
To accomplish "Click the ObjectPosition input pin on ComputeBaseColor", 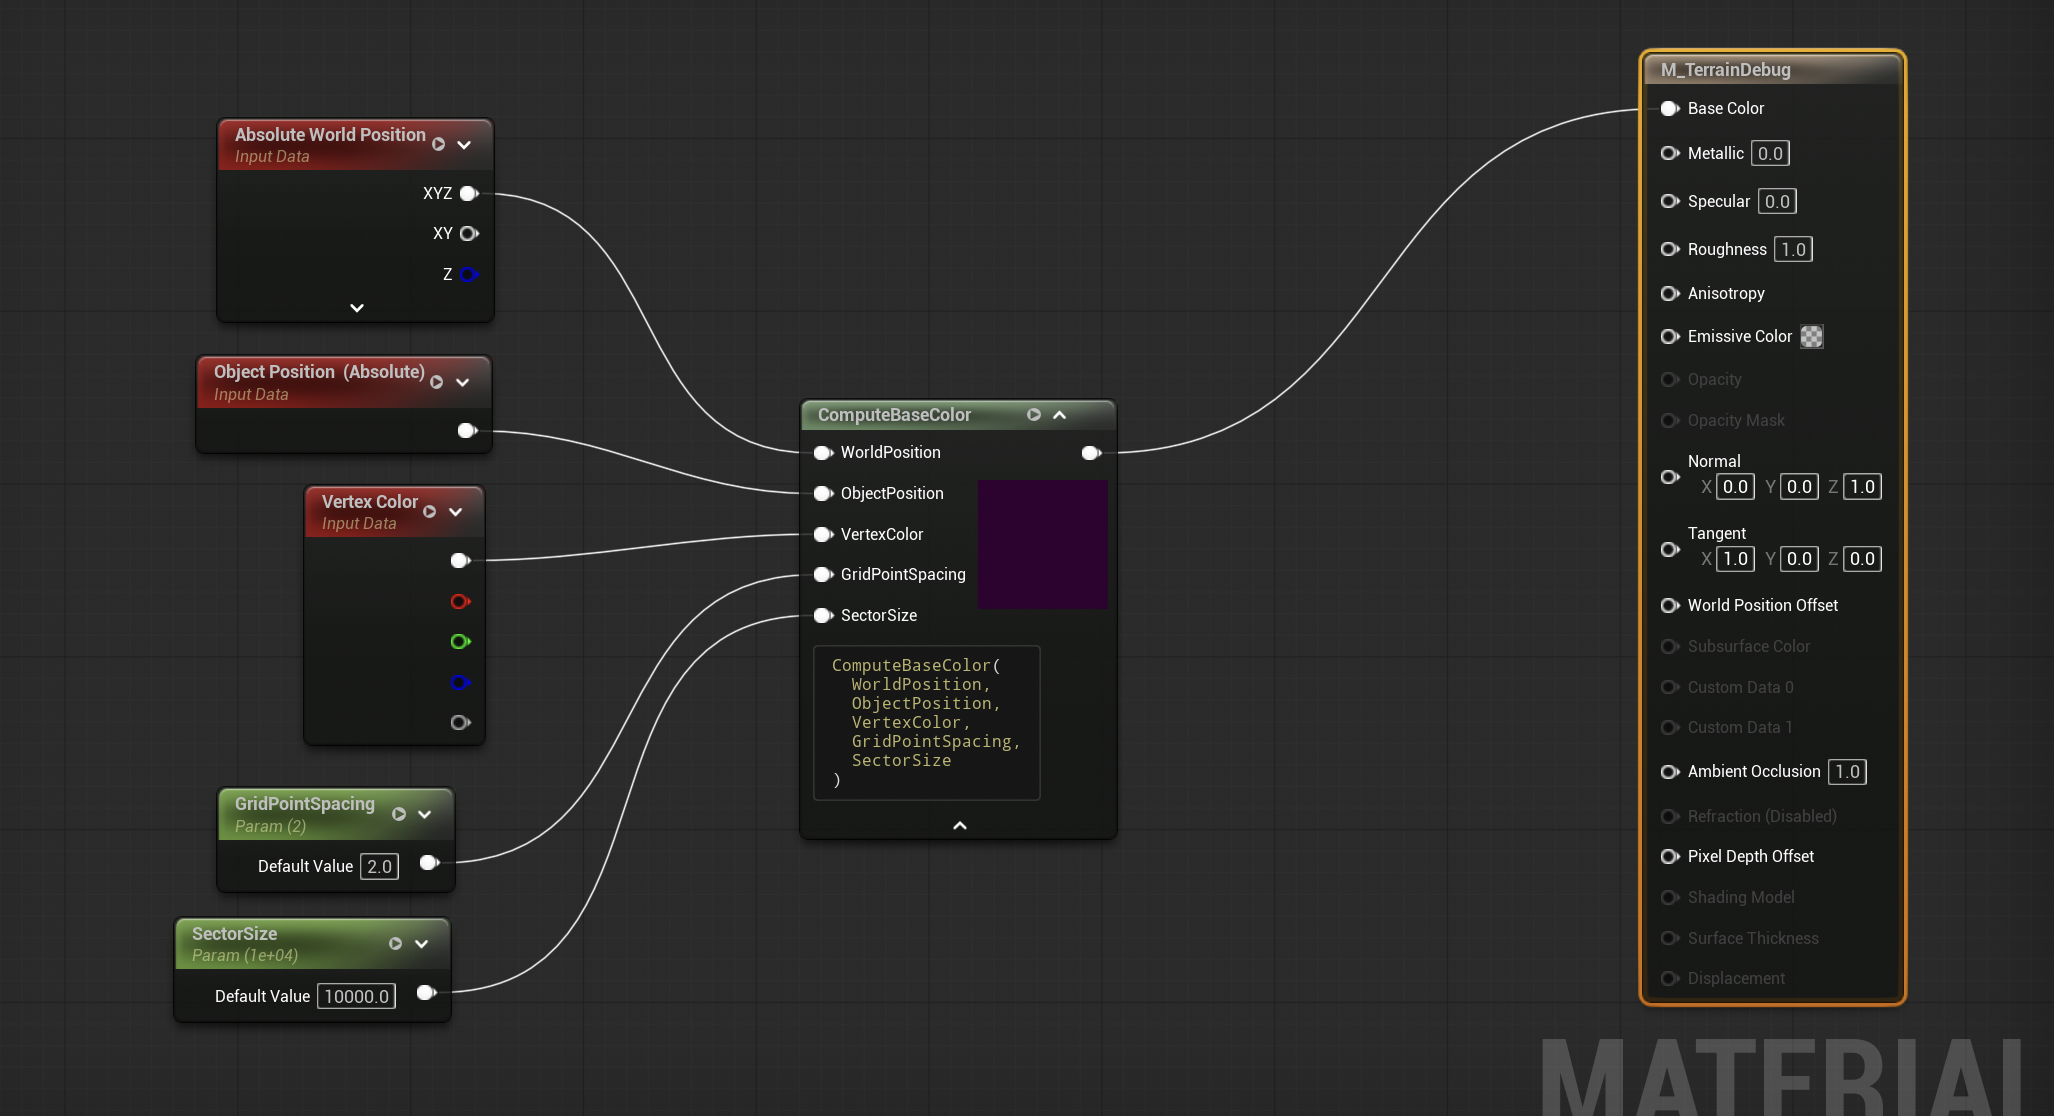I will [823, 494].
